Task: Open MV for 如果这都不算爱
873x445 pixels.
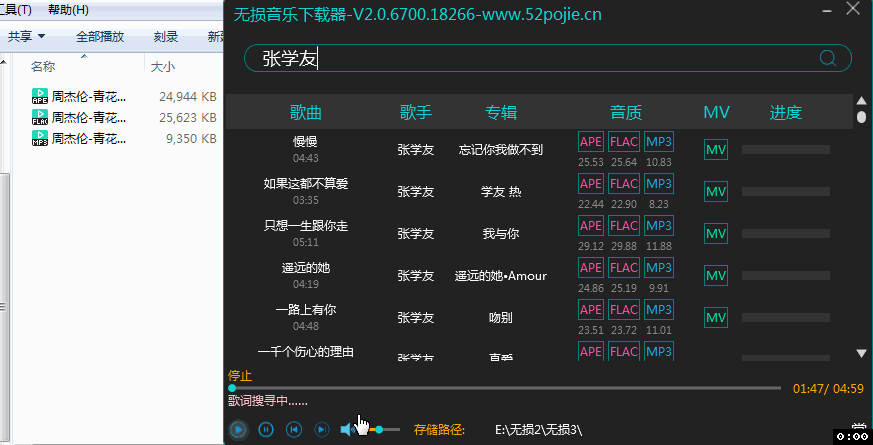Action: (715, 192)
